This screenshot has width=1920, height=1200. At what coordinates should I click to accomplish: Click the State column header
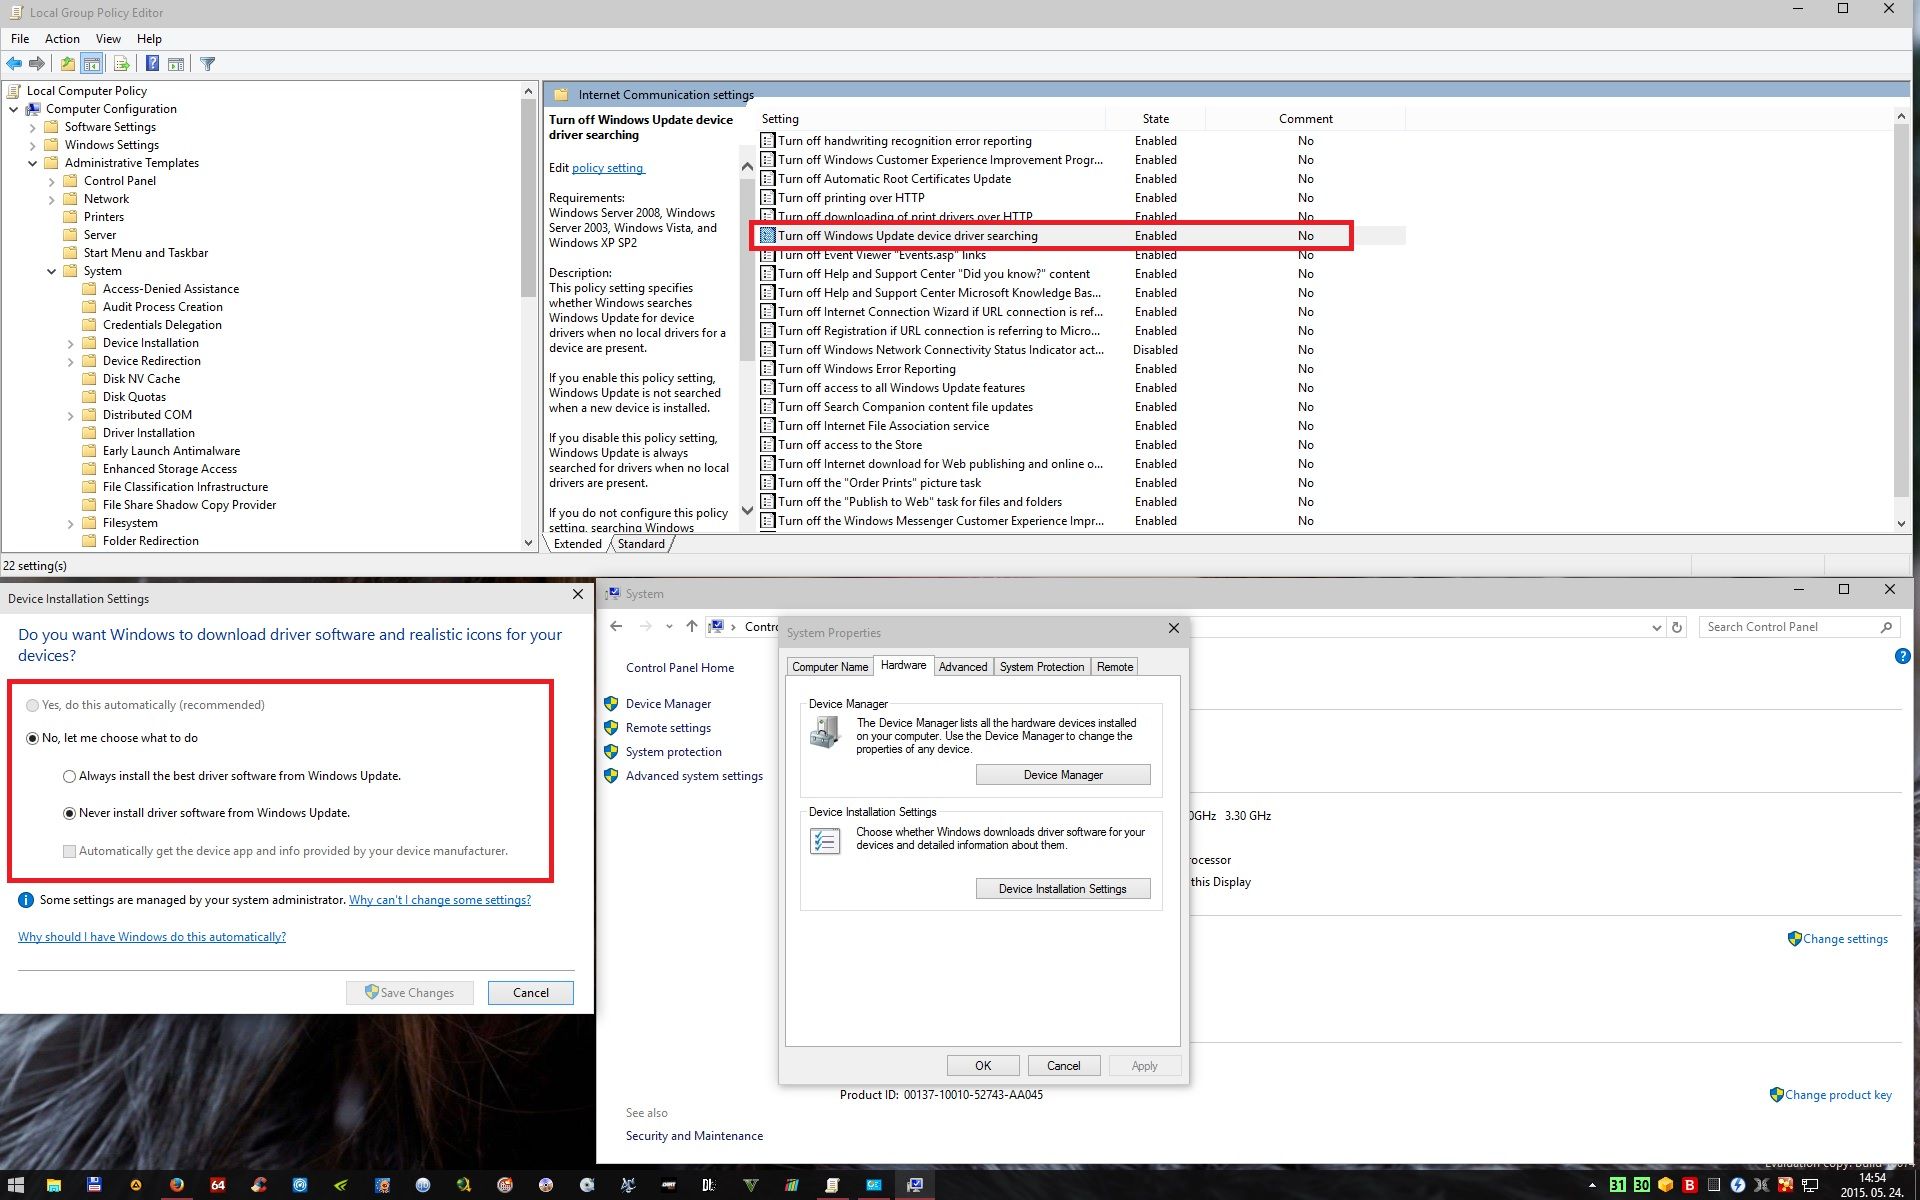[1156, 119]
